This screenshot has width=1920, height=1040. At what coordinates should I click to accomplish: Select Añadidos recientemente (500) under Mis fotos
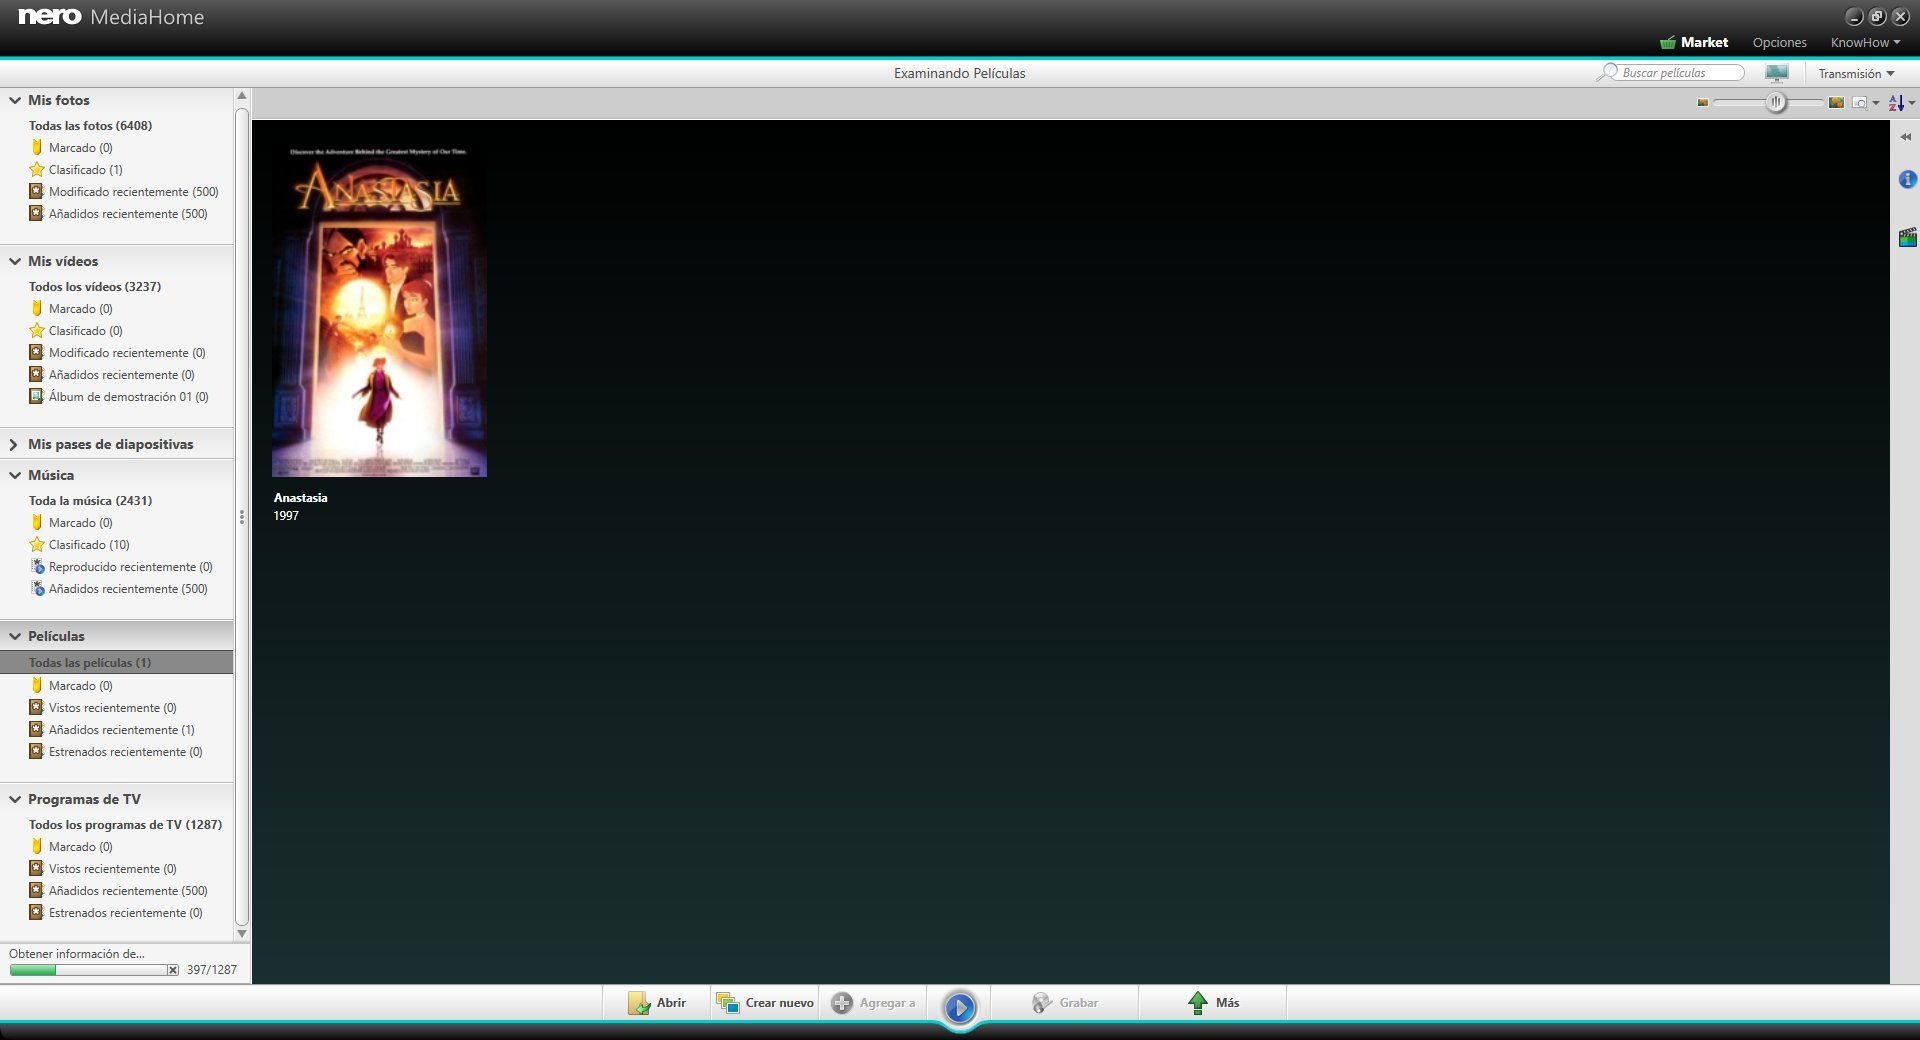coord(118,214)
